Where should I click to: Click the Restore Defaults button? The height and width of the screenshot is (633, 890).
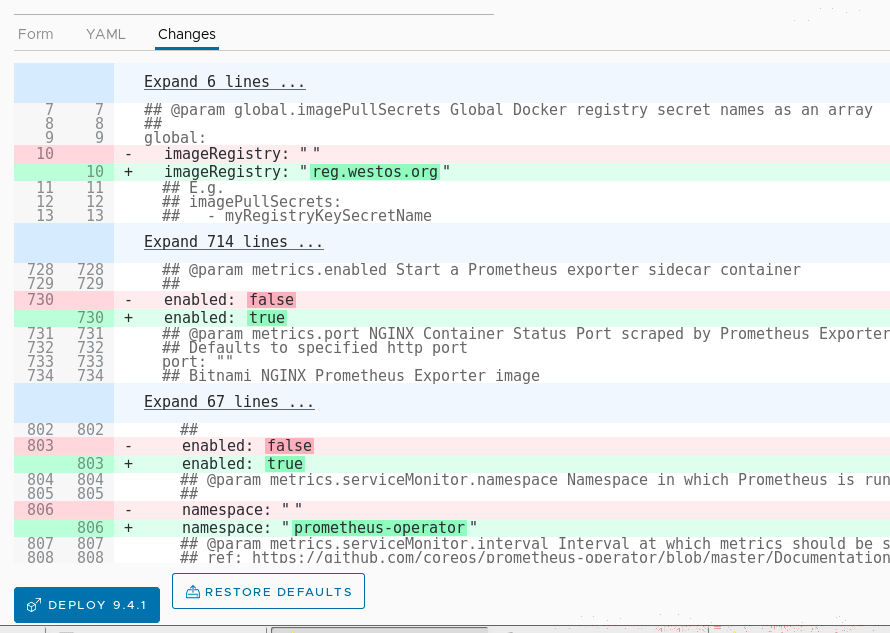pos(268,592)
